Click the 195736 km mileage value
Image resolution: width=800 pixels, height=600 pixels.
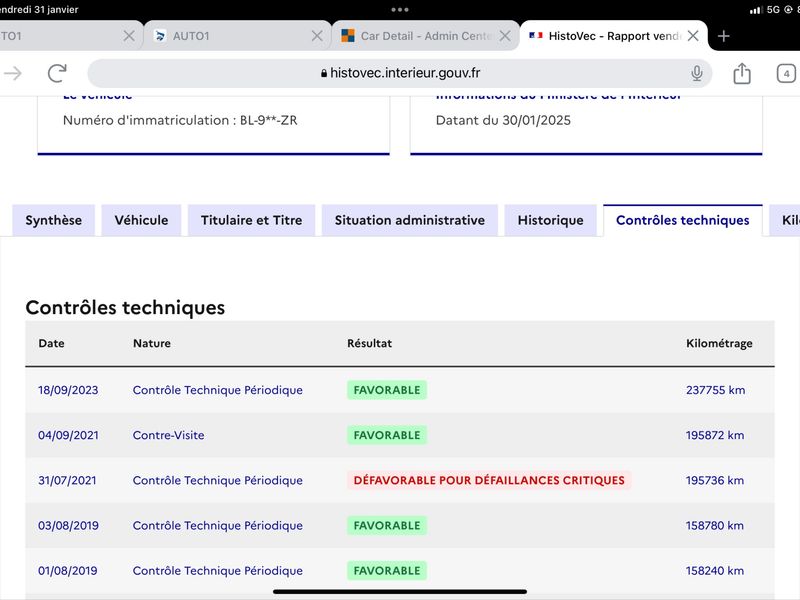[x=715, y=481]
